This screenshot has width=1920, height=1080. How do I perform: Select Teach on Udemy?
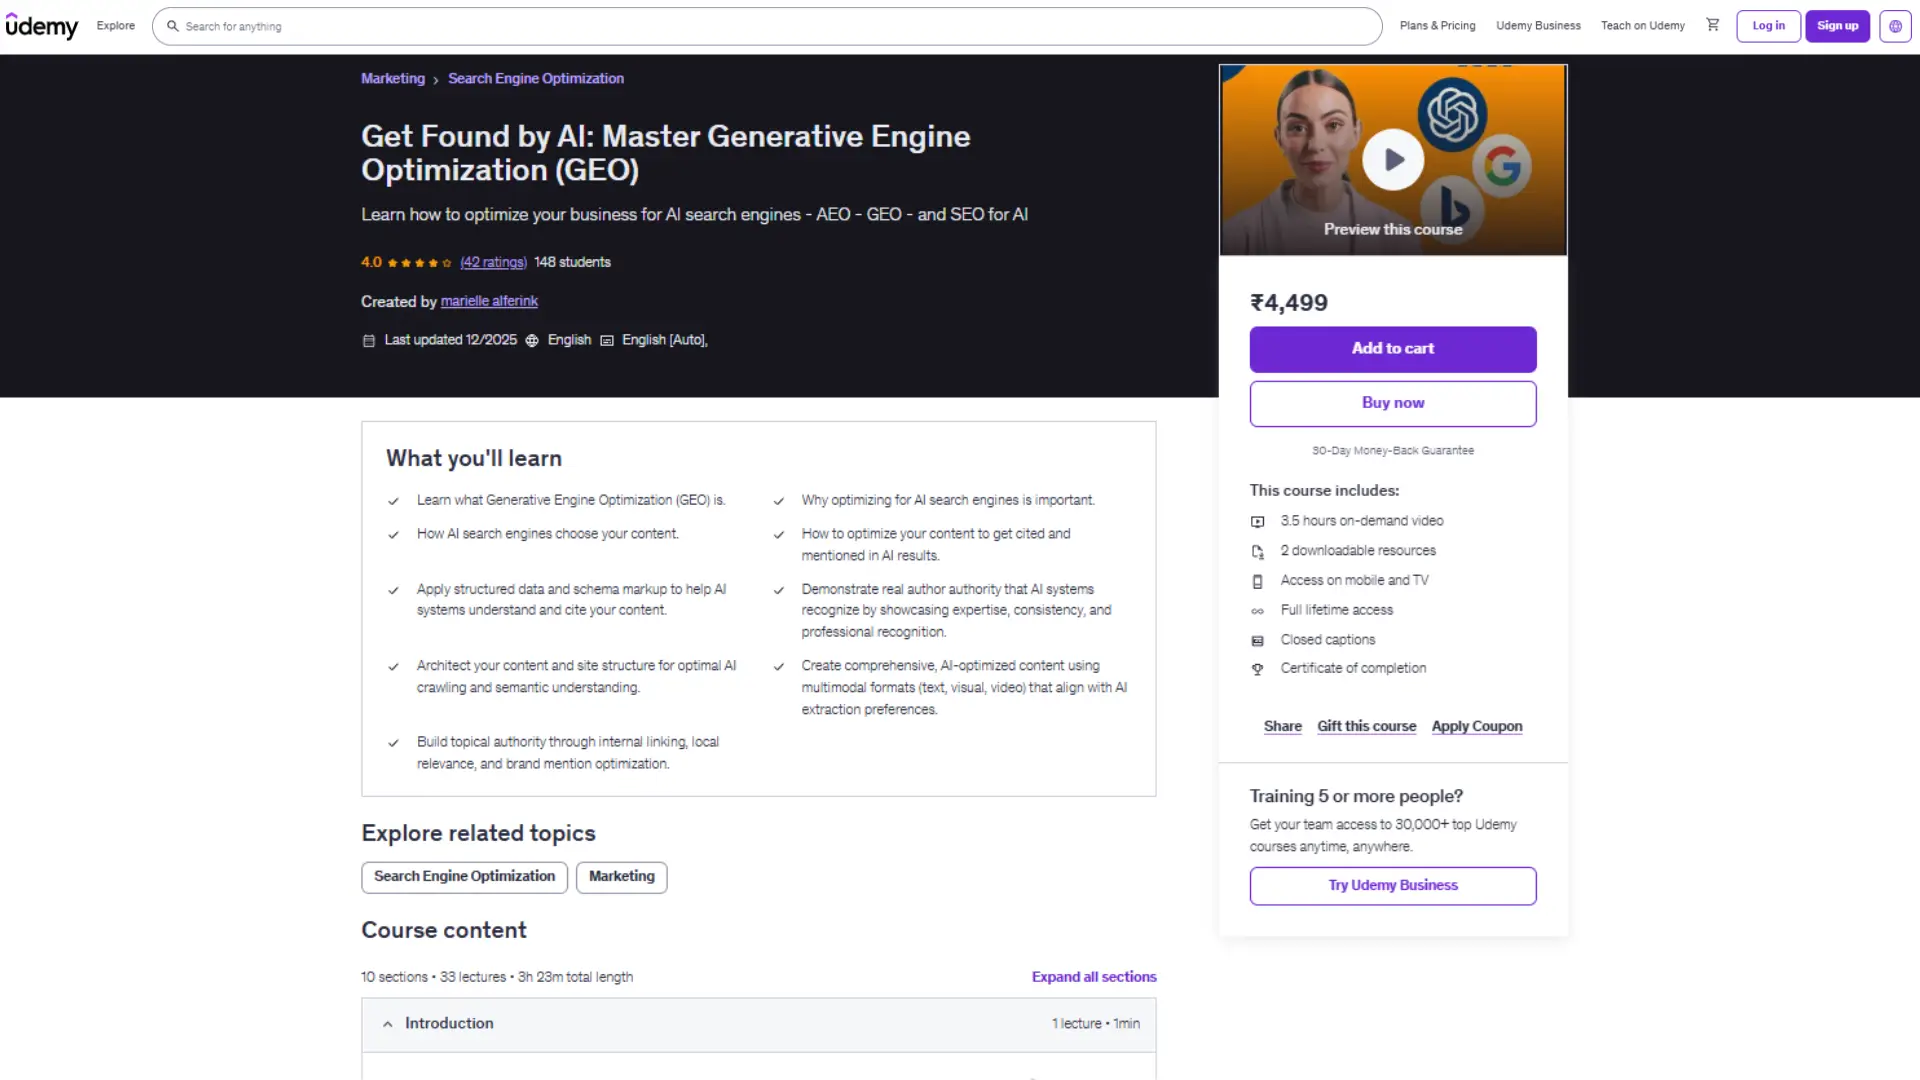click(x=1642, y=26)
